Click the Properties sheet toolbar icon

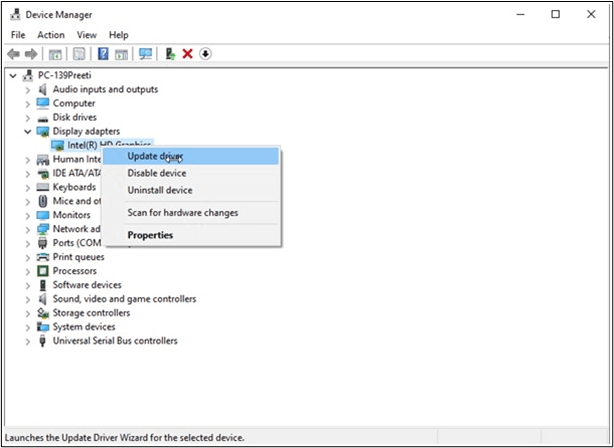[x=79, y=54]
